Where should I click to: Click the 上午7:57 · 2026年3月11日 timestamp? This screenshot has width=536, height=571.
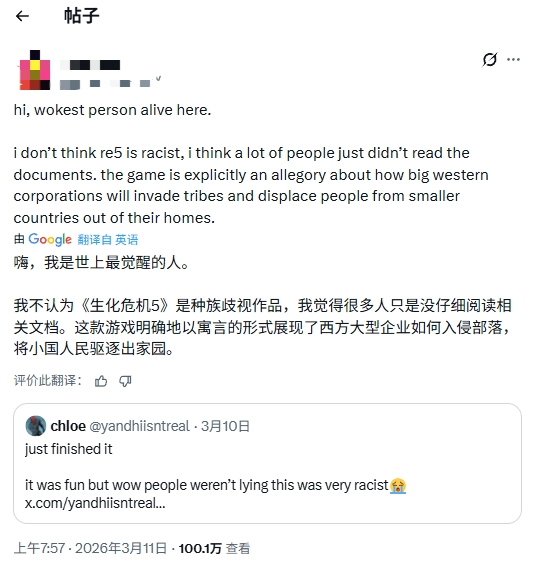(x=90, y=548)
